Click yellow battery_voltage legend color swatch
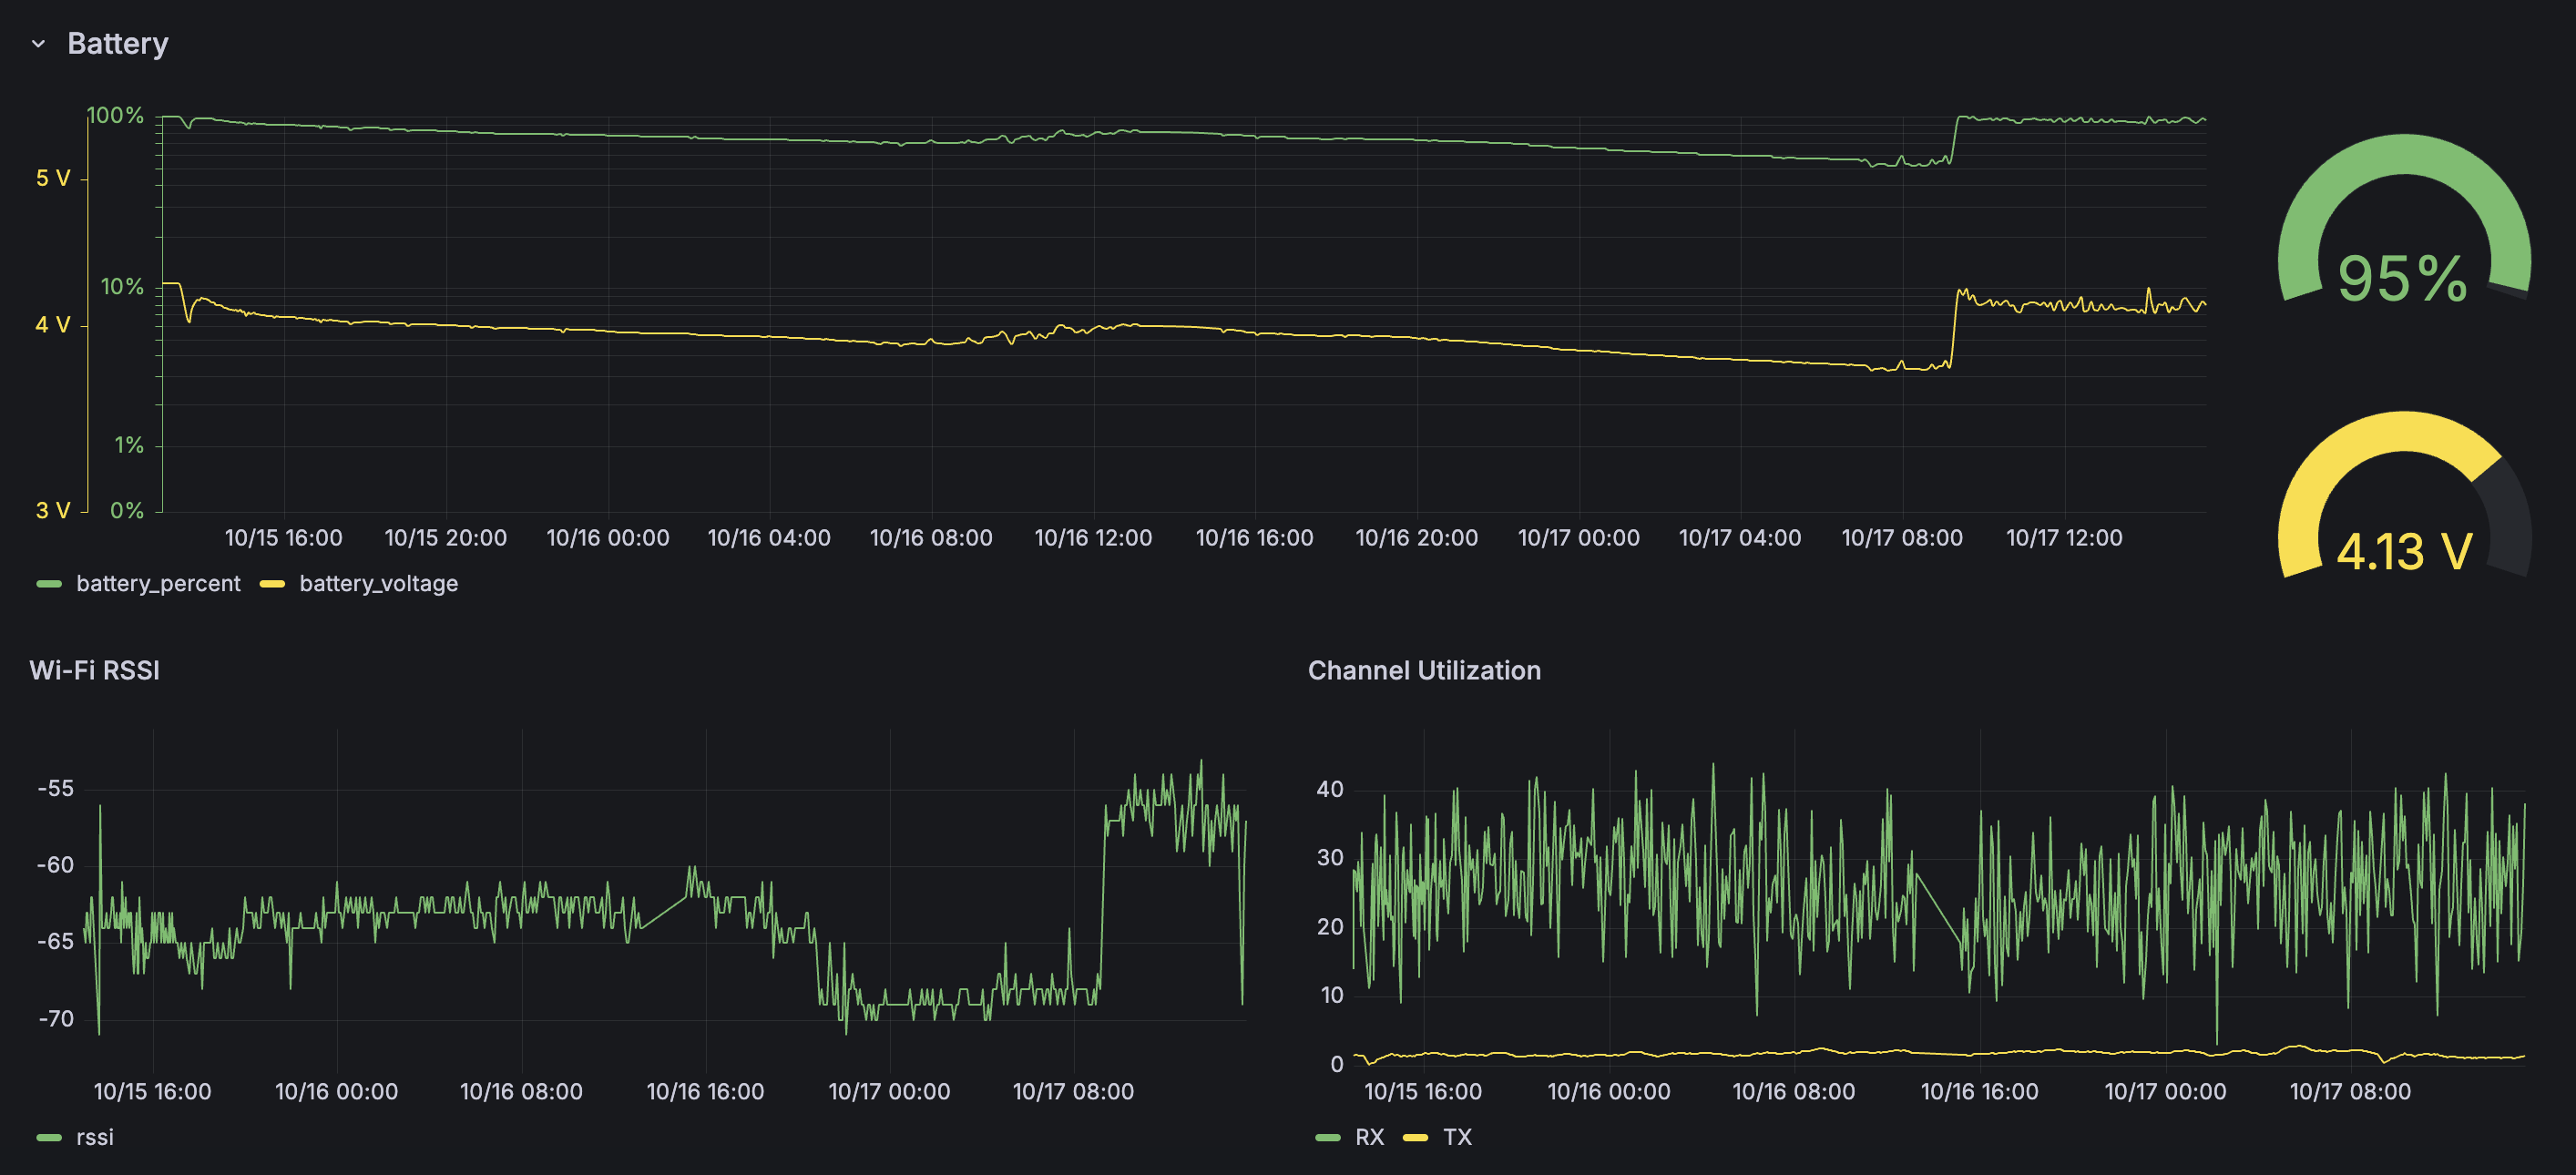Viewport: 2576px width, 1175px height. pos(272,583)
